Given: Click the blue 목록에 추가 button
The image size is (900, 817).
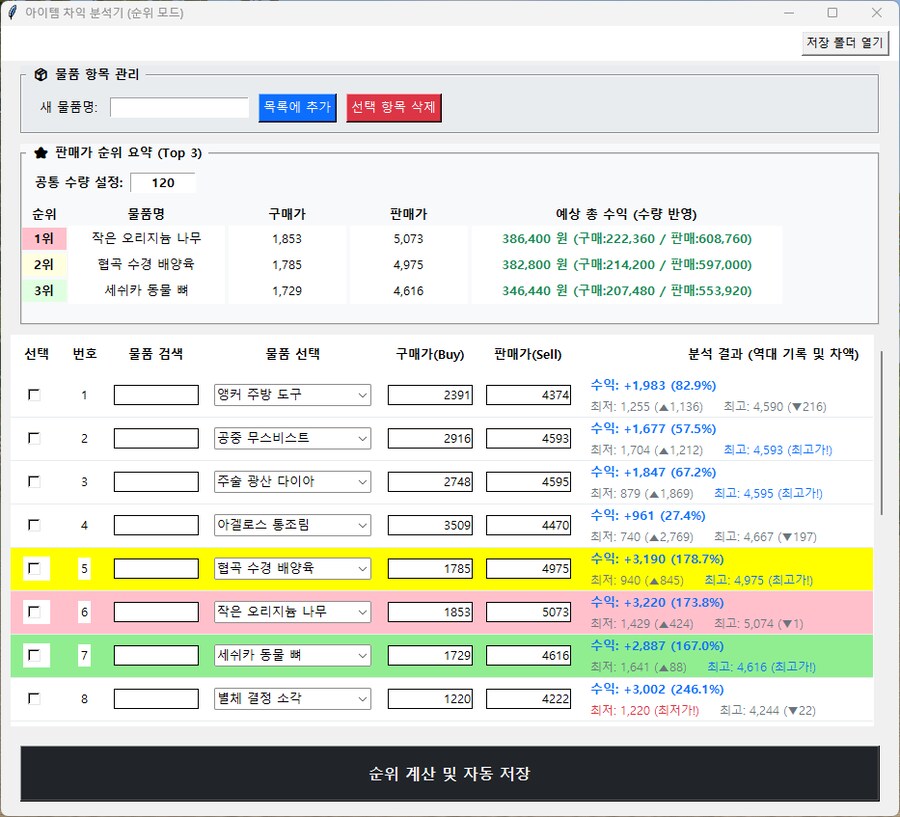Looking at the screenshot, I should click(297, 107).
